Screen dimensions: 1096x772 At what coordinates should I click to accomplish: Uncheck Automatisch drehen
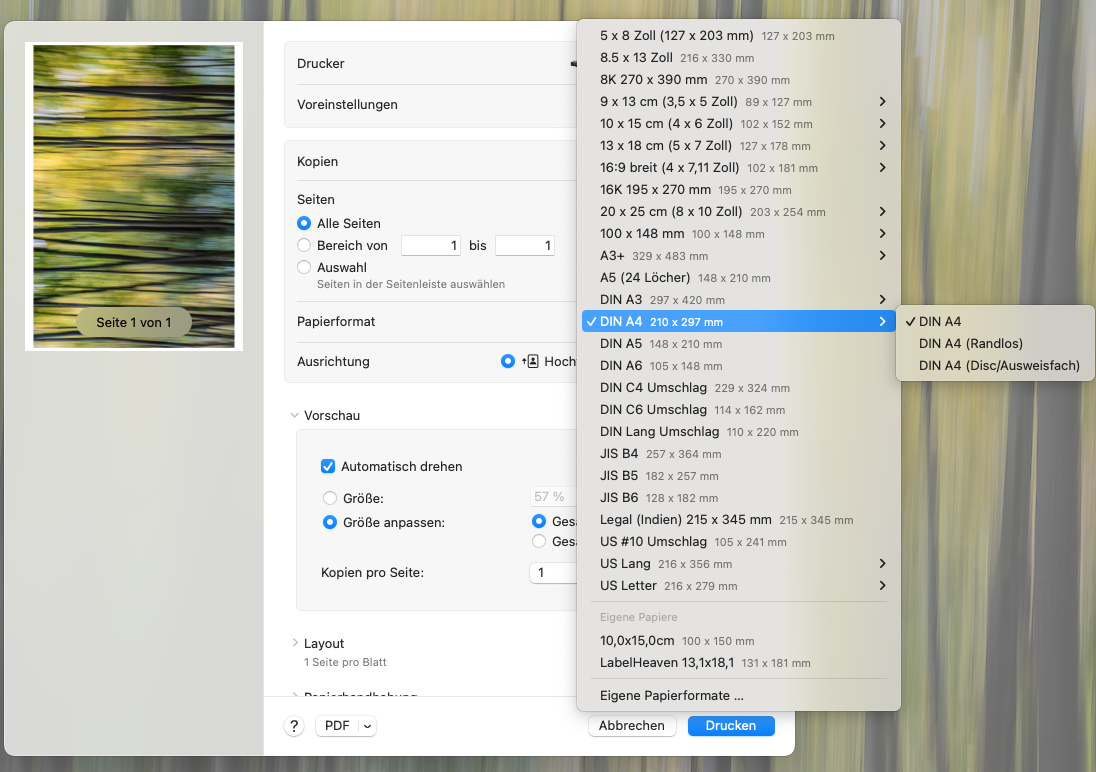[327, 466]
